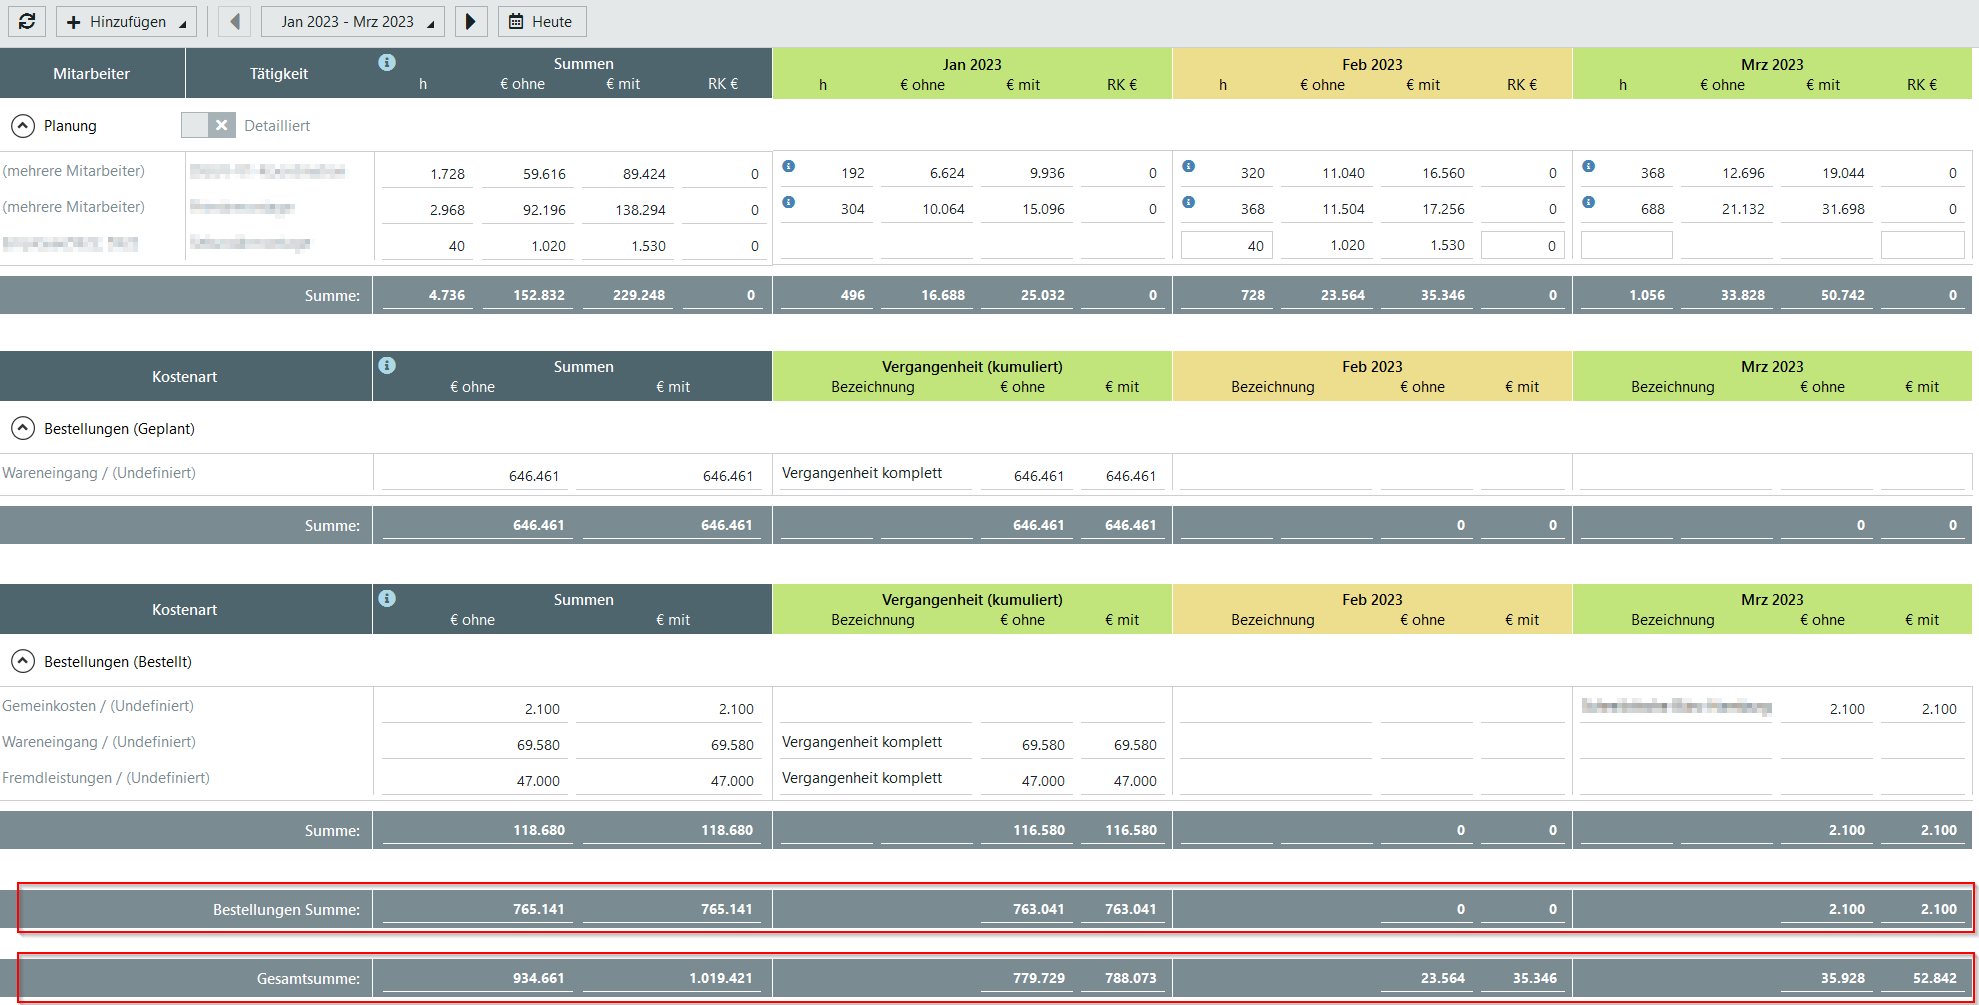Open the Jan 2023 - Mrz 2023 range dropdown
This screenshot has width=1979, height=1005.
pos(353,21)
